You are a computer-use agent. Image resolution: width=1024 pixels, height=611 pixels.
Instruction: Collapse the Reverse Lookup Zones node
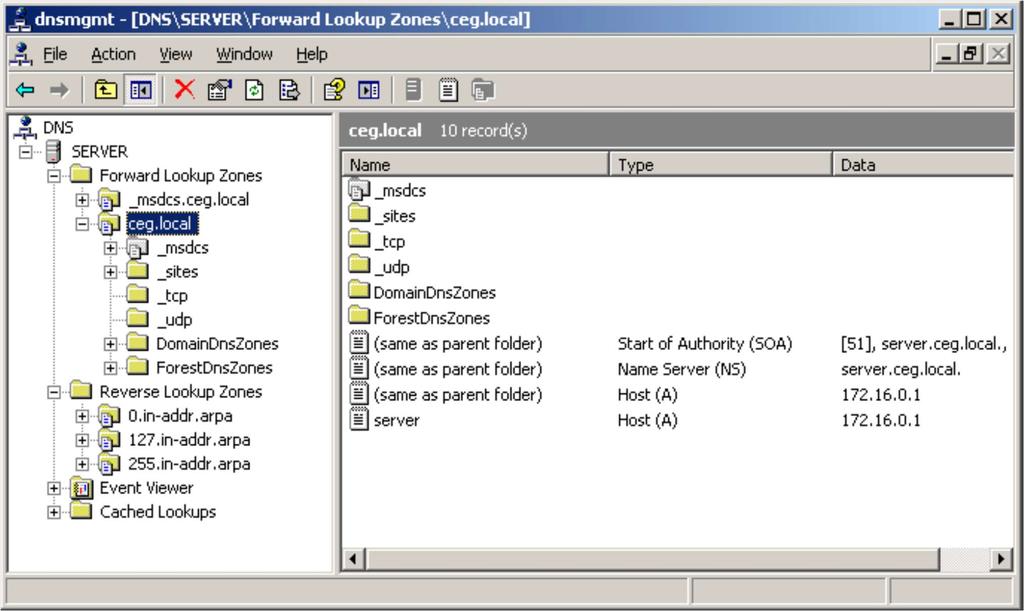click(54, 392)
